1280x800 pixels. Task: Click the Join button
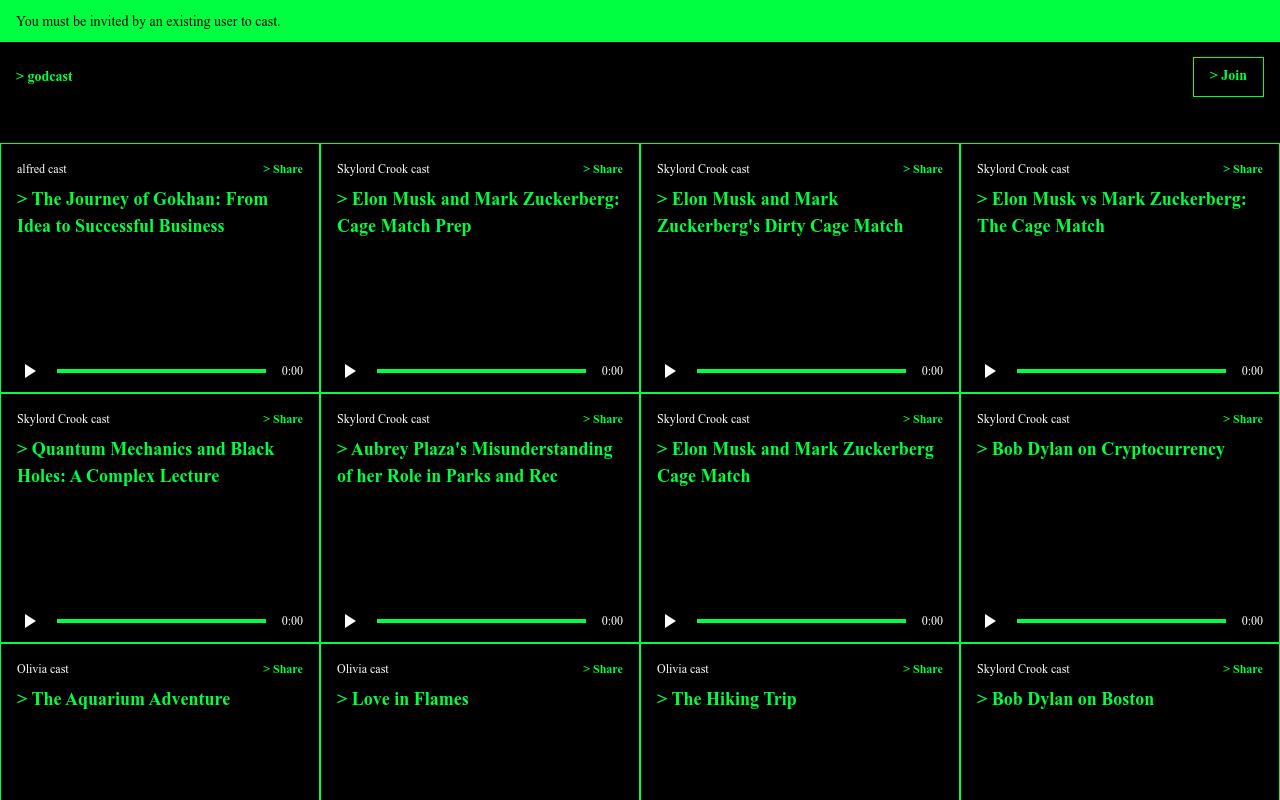pos(1228,77)
